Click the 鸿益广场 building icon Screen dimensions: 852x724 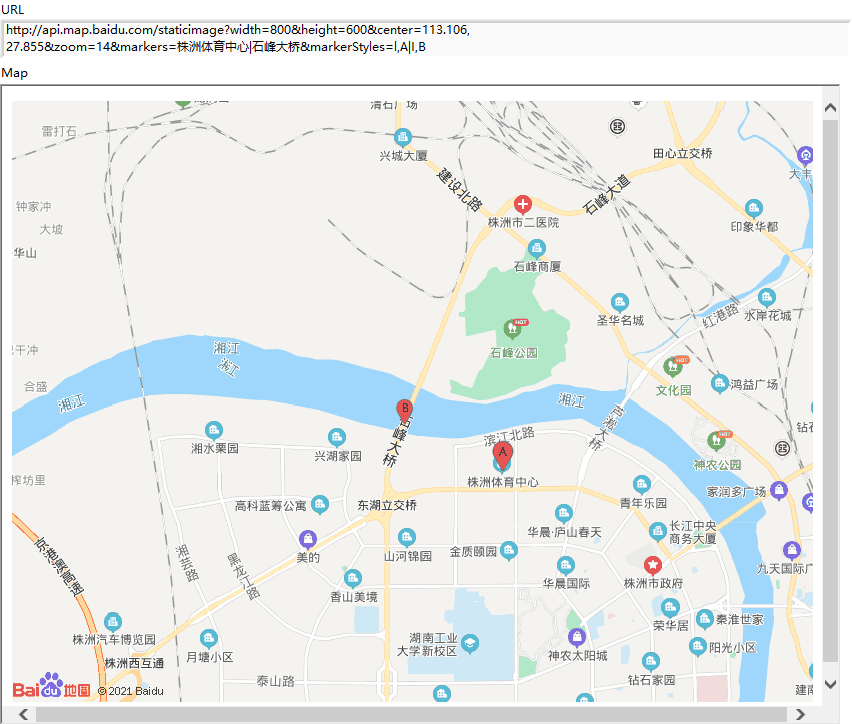(x=719, y=384)
